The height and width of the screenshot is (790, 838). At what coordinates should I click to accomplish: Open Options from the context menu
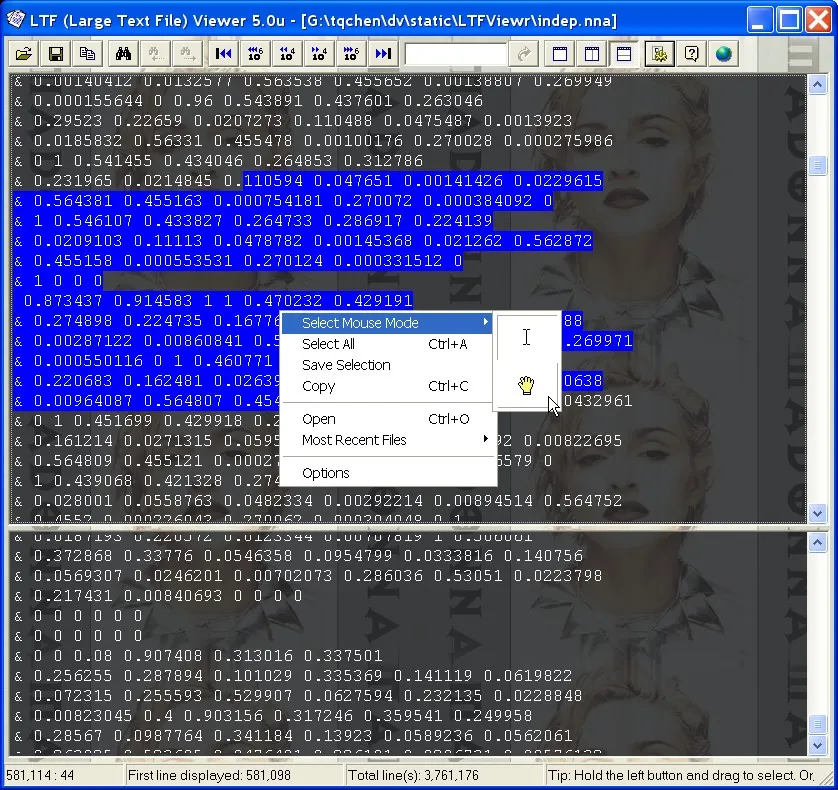[x=325, y=472]
